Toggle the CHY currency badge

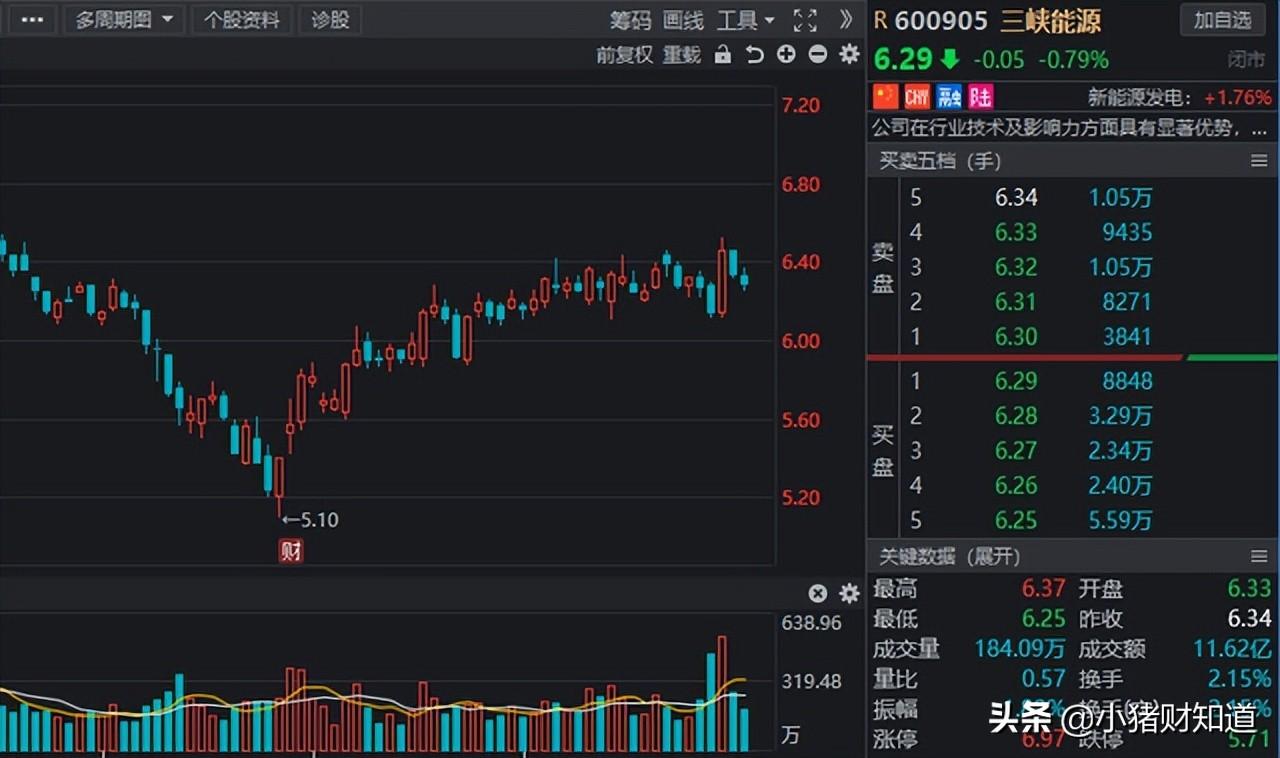tap(916, 95)
